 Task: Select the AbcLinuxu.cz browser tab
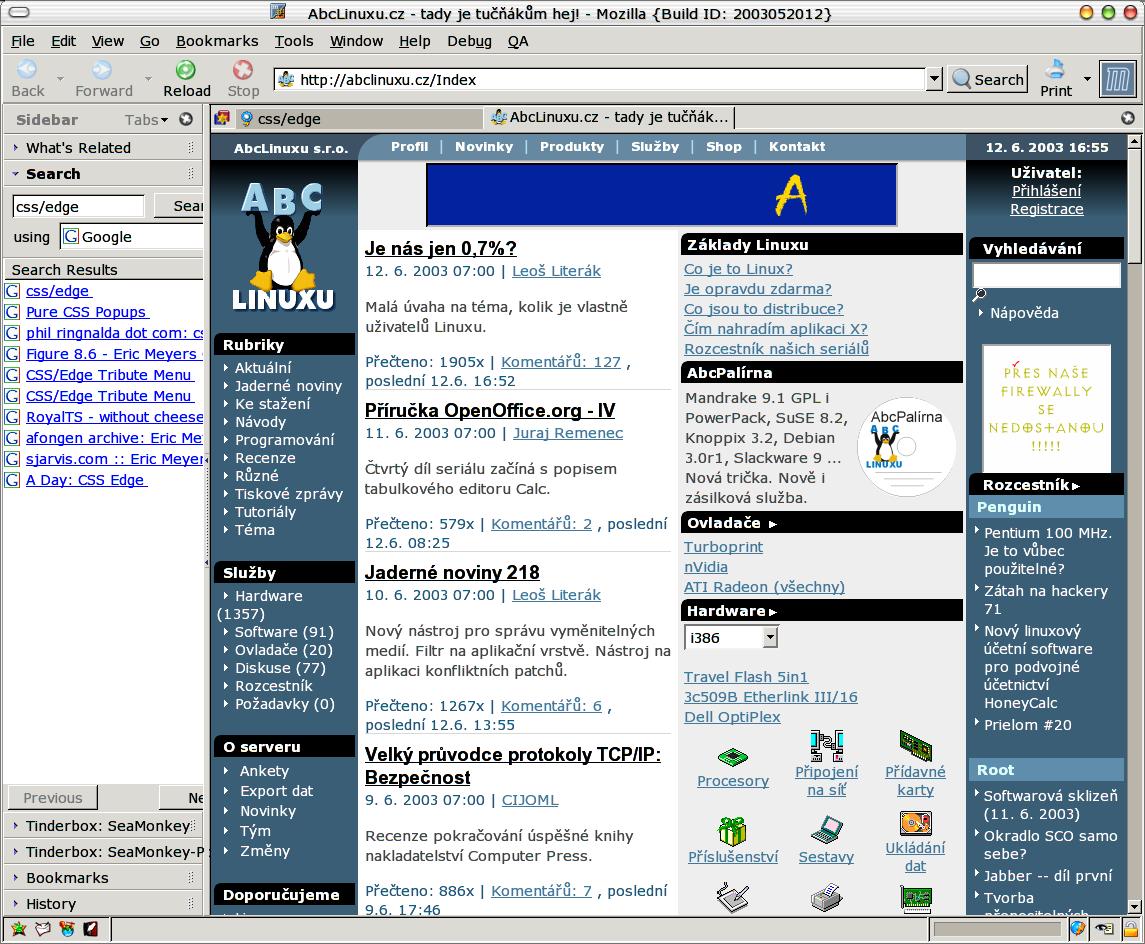pos(610,118)
